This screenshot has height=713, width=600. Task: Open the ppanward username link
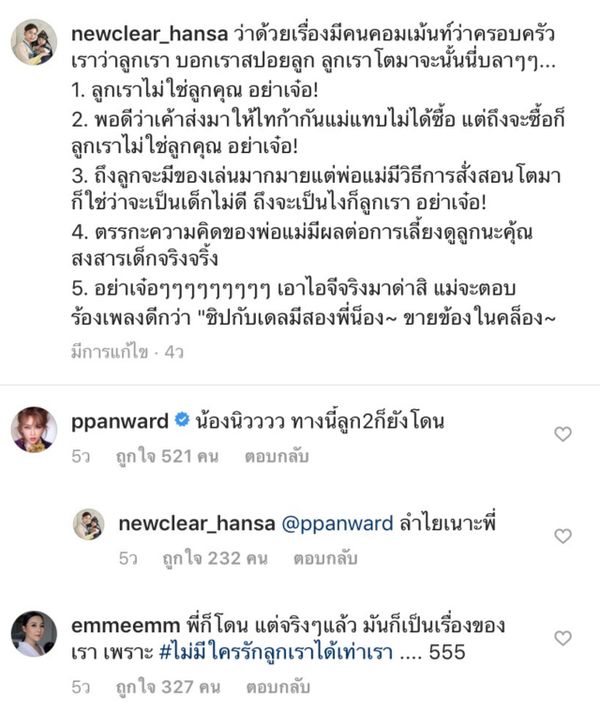pyautogui.click(x=120, y=422)
